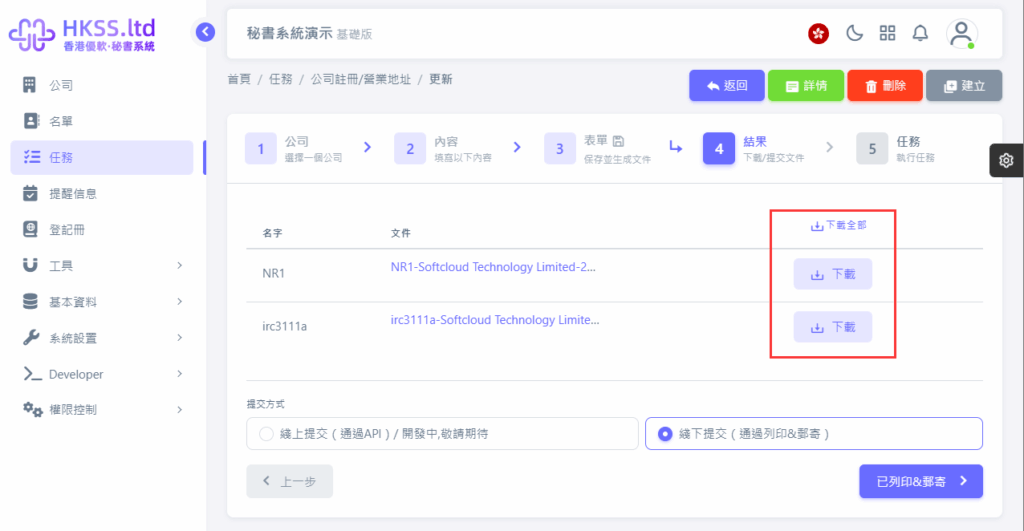Click the Developer terminal icon
Screen dimensions: 1024x531
pyautogui.click(x=32, y=374)
